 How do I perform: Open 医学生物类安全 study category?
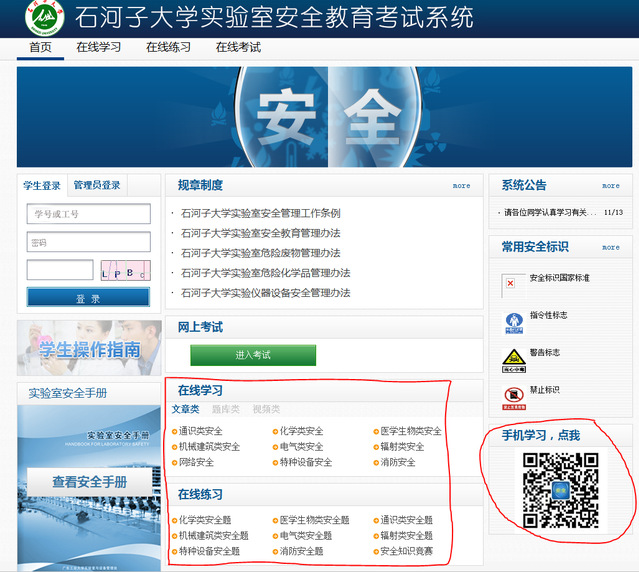tap(411, 431)
